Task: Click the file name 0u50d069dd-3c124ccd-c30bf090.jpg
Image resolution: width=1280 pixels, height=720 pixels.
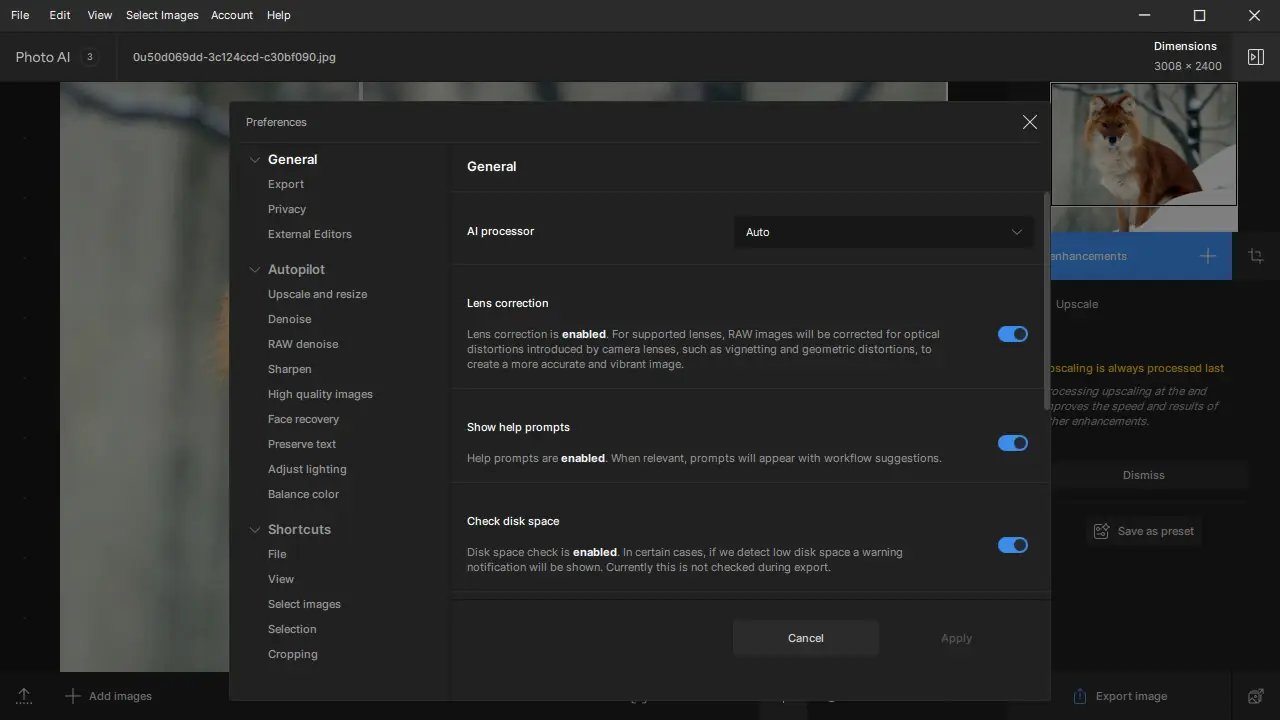Action: point(234,57)
